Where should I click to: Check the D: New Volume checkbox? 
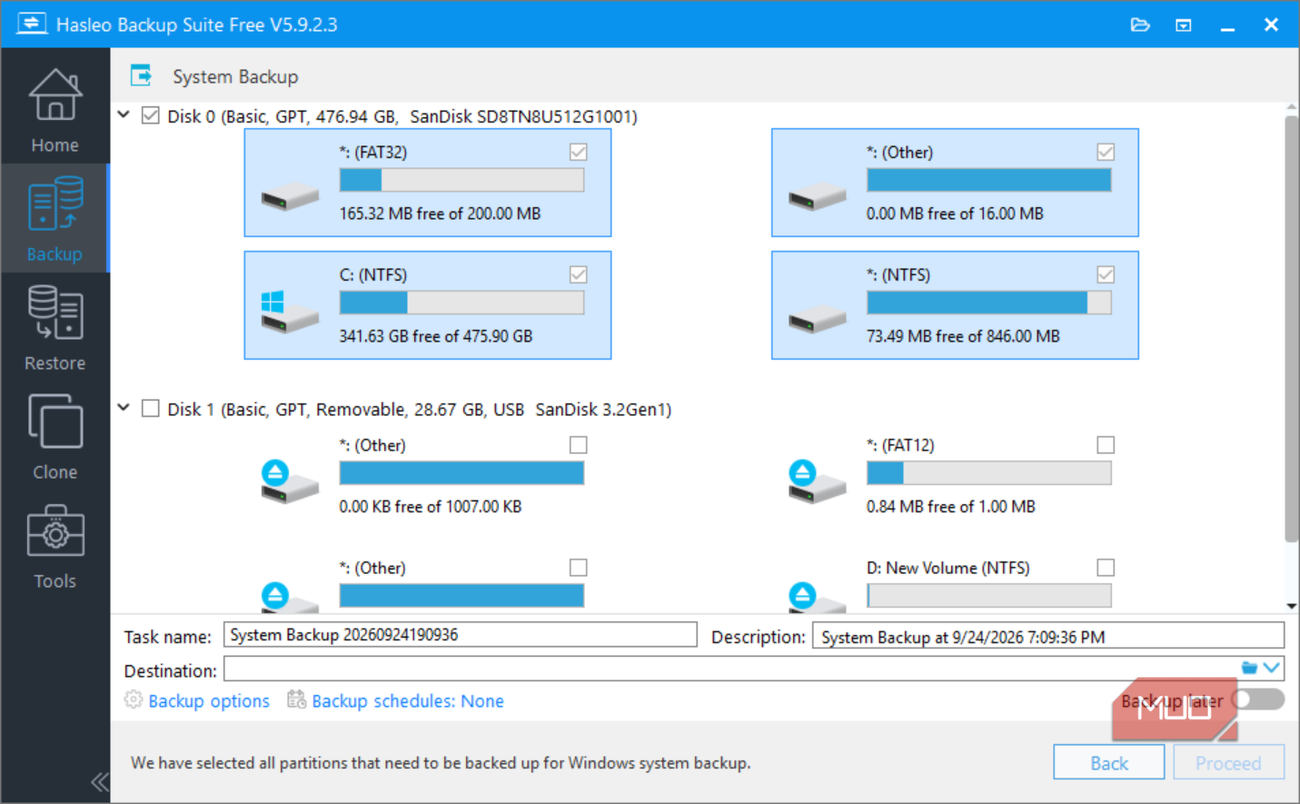(1105, 567)
